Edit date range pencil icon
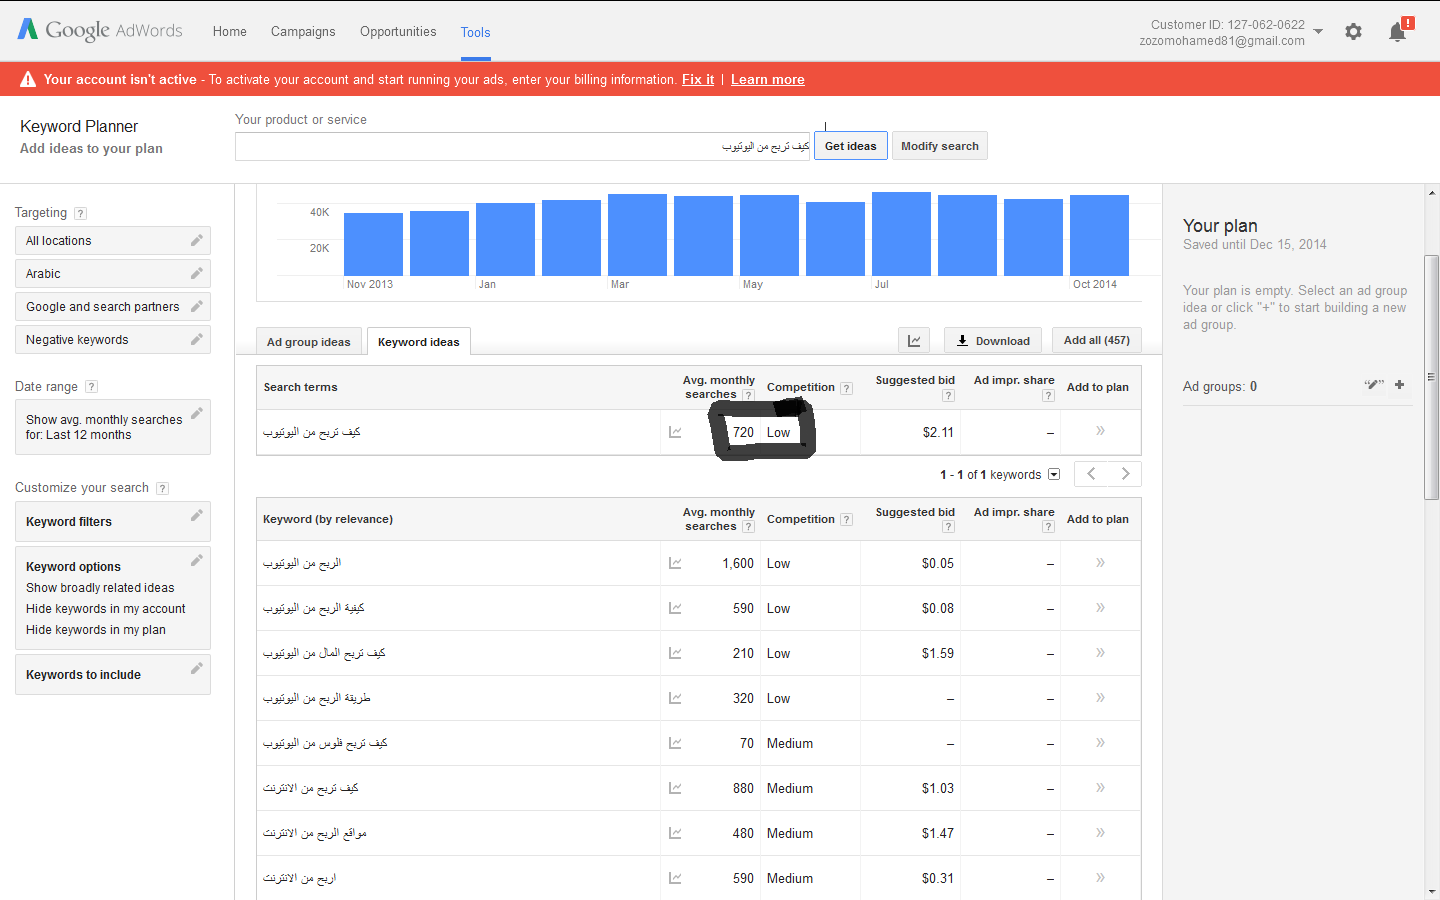The width and height of the screenshot is (1440, 900). tap(197, 413)
